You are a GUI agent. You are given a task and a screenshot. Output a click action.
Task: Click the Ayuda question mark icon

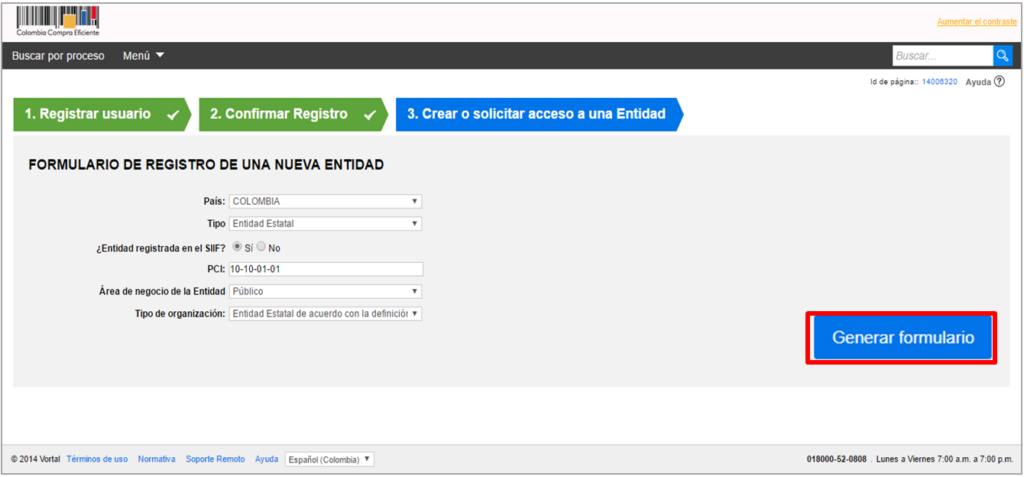(x=998, y=82)
